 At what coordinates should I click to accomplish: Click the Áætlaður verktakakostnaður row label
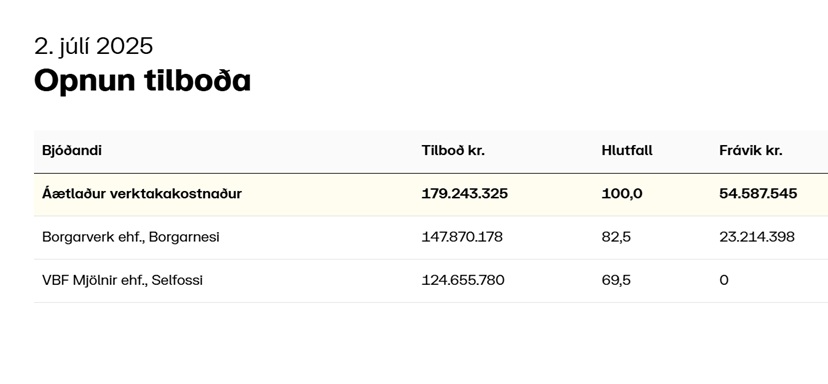click(x=142, y=194)
